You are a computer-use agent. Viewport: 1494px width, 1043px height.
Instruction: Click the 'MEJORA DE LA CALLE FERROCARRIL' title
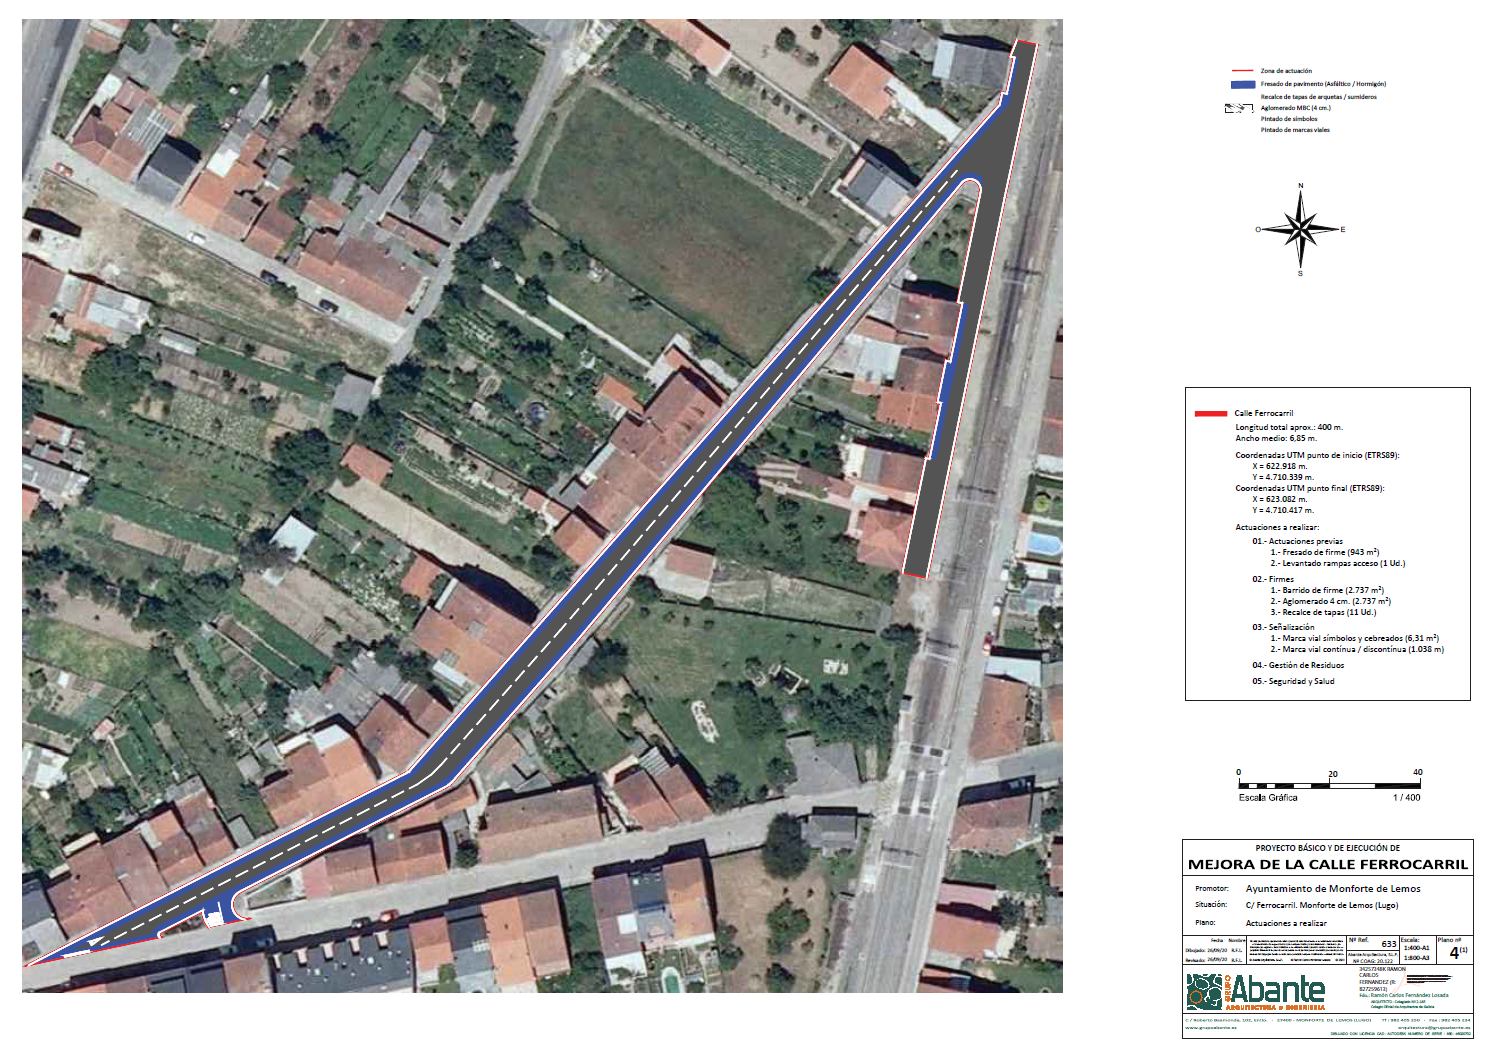click(1327, 864)
